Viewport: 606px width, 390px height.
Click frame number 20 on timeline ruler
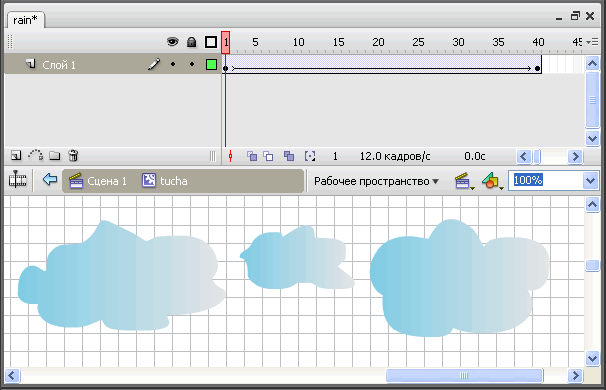click(x=378, y=42)
